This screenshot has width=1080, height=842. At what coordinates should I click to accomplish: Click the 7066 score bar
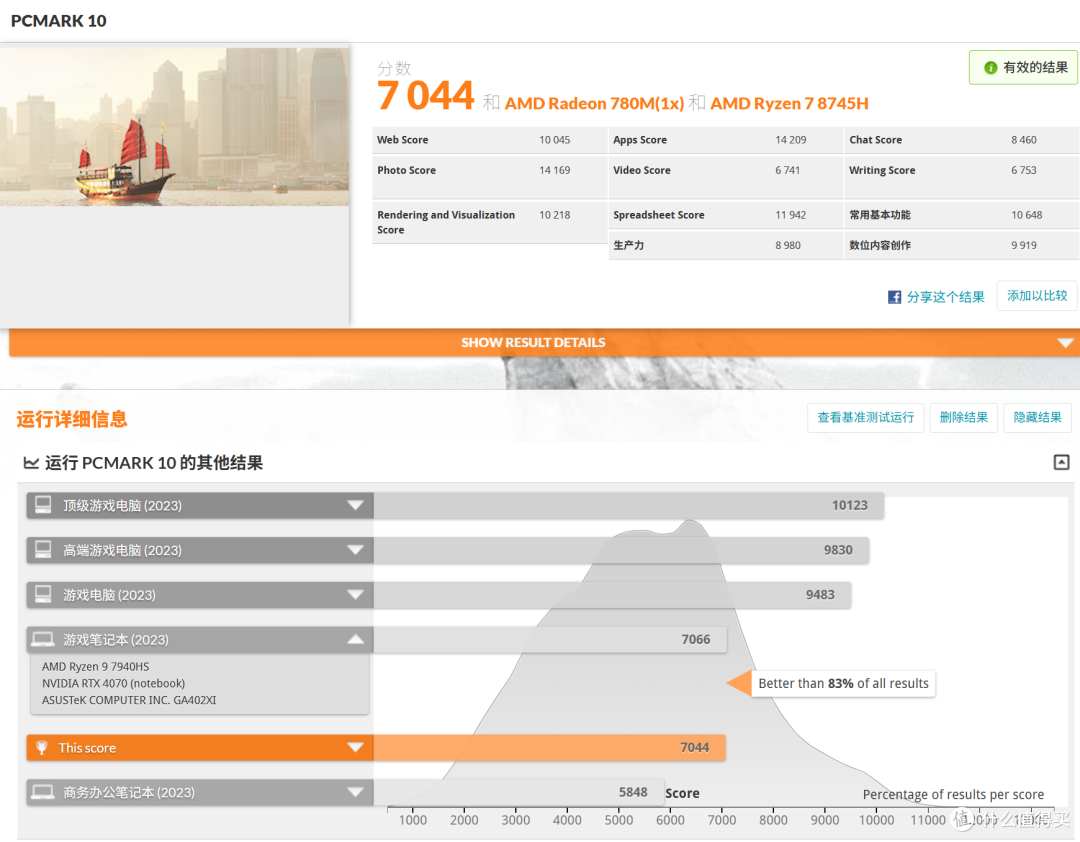(x=550, y=639)
